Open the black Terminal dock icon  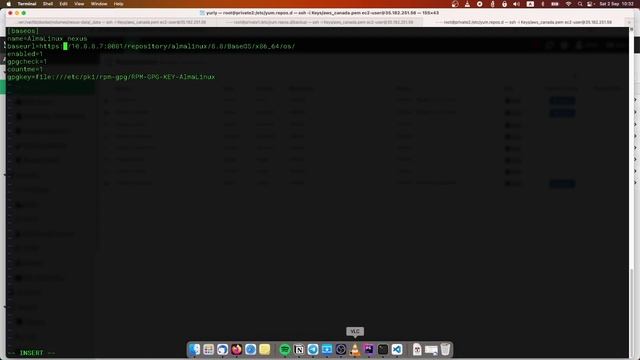click(383, 349)
